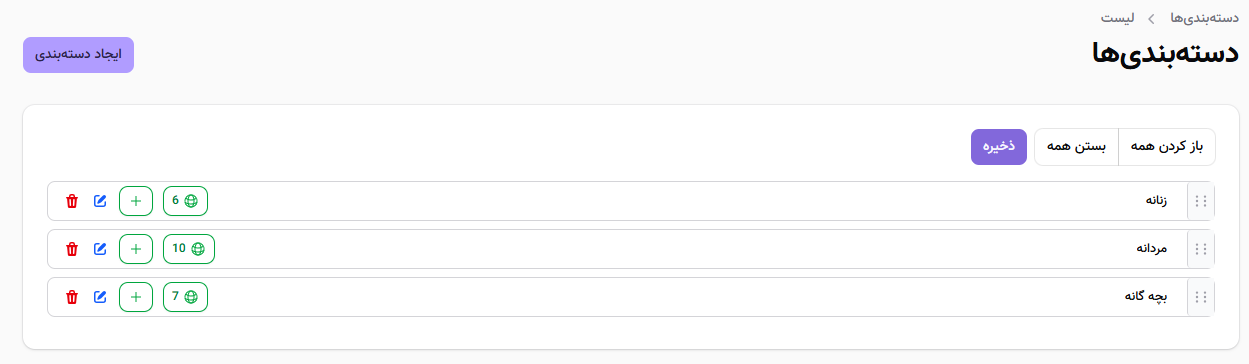The height and width of the screenshot is (364, 1249).
Task: Select the بچه گانه category row
Action: point(631,297)
